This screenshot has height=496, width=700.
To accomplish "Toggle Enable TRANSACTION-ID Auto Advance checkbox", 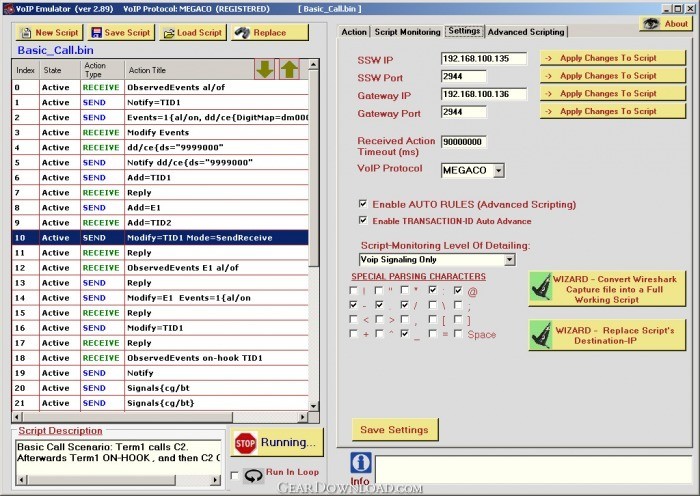I will [363, 220].
